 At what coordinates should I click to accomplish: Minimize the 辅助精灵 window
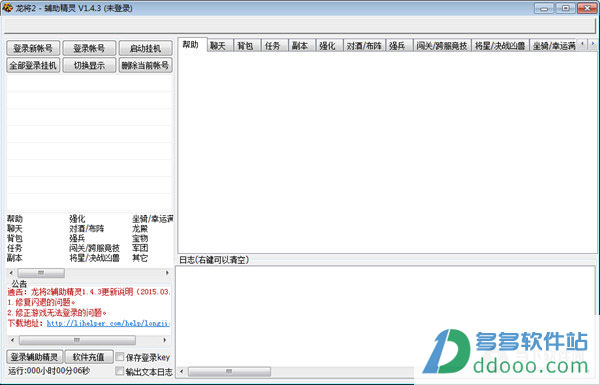tap(544, 8)
